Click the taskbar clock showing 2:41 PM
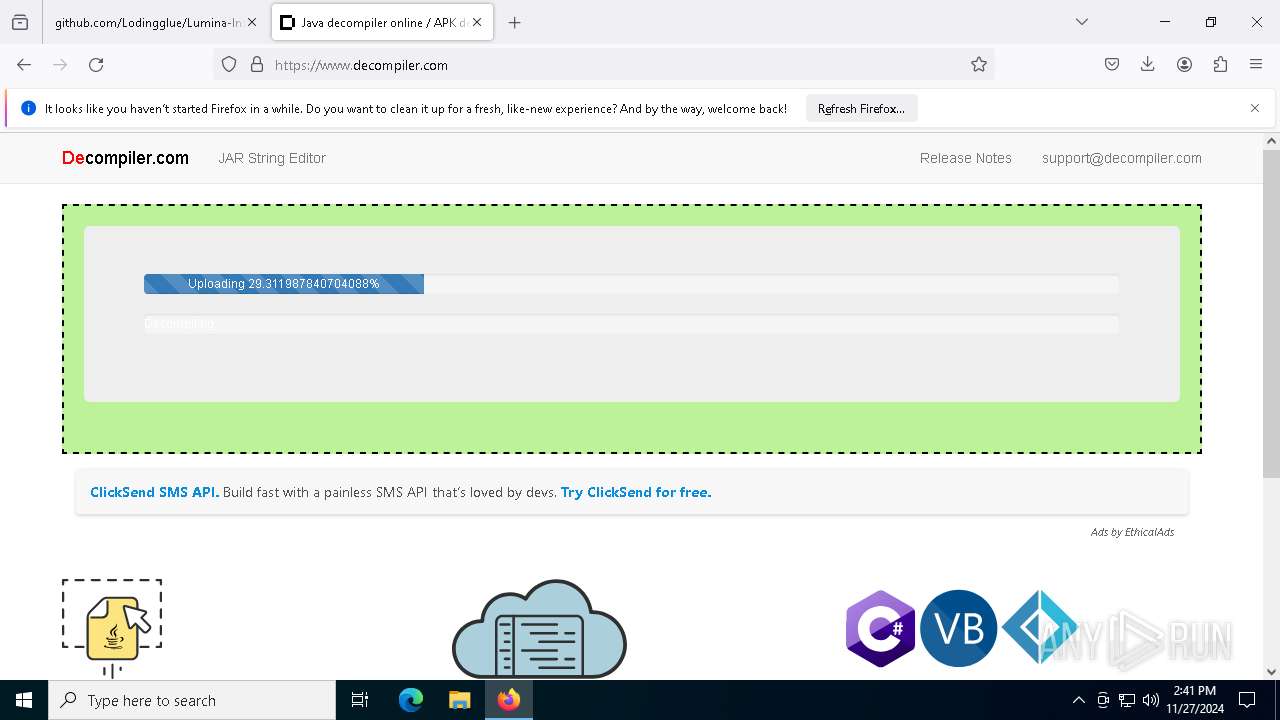Image resolution: width=1280 pixels, height=720 pixels. pyautogui.click(x=1194, y=700)
